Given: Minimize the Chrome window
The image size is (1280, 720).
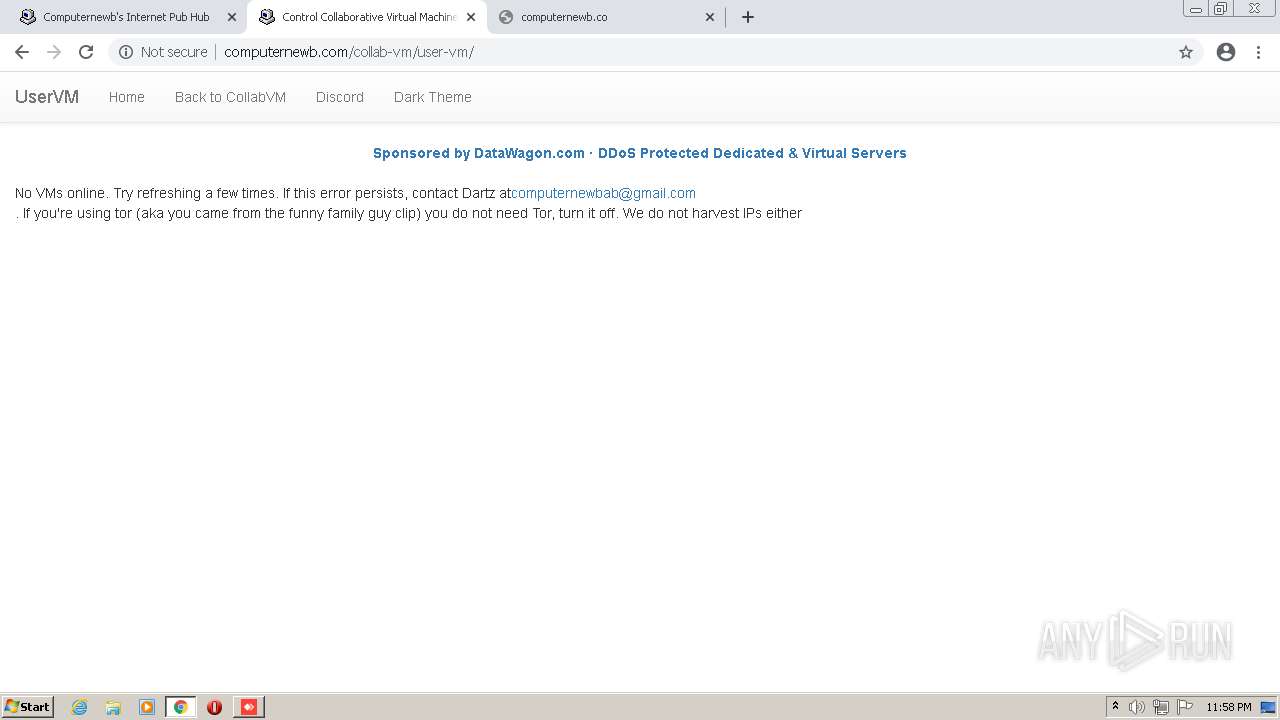Looking at the screenshot, I should (1196, 8).
